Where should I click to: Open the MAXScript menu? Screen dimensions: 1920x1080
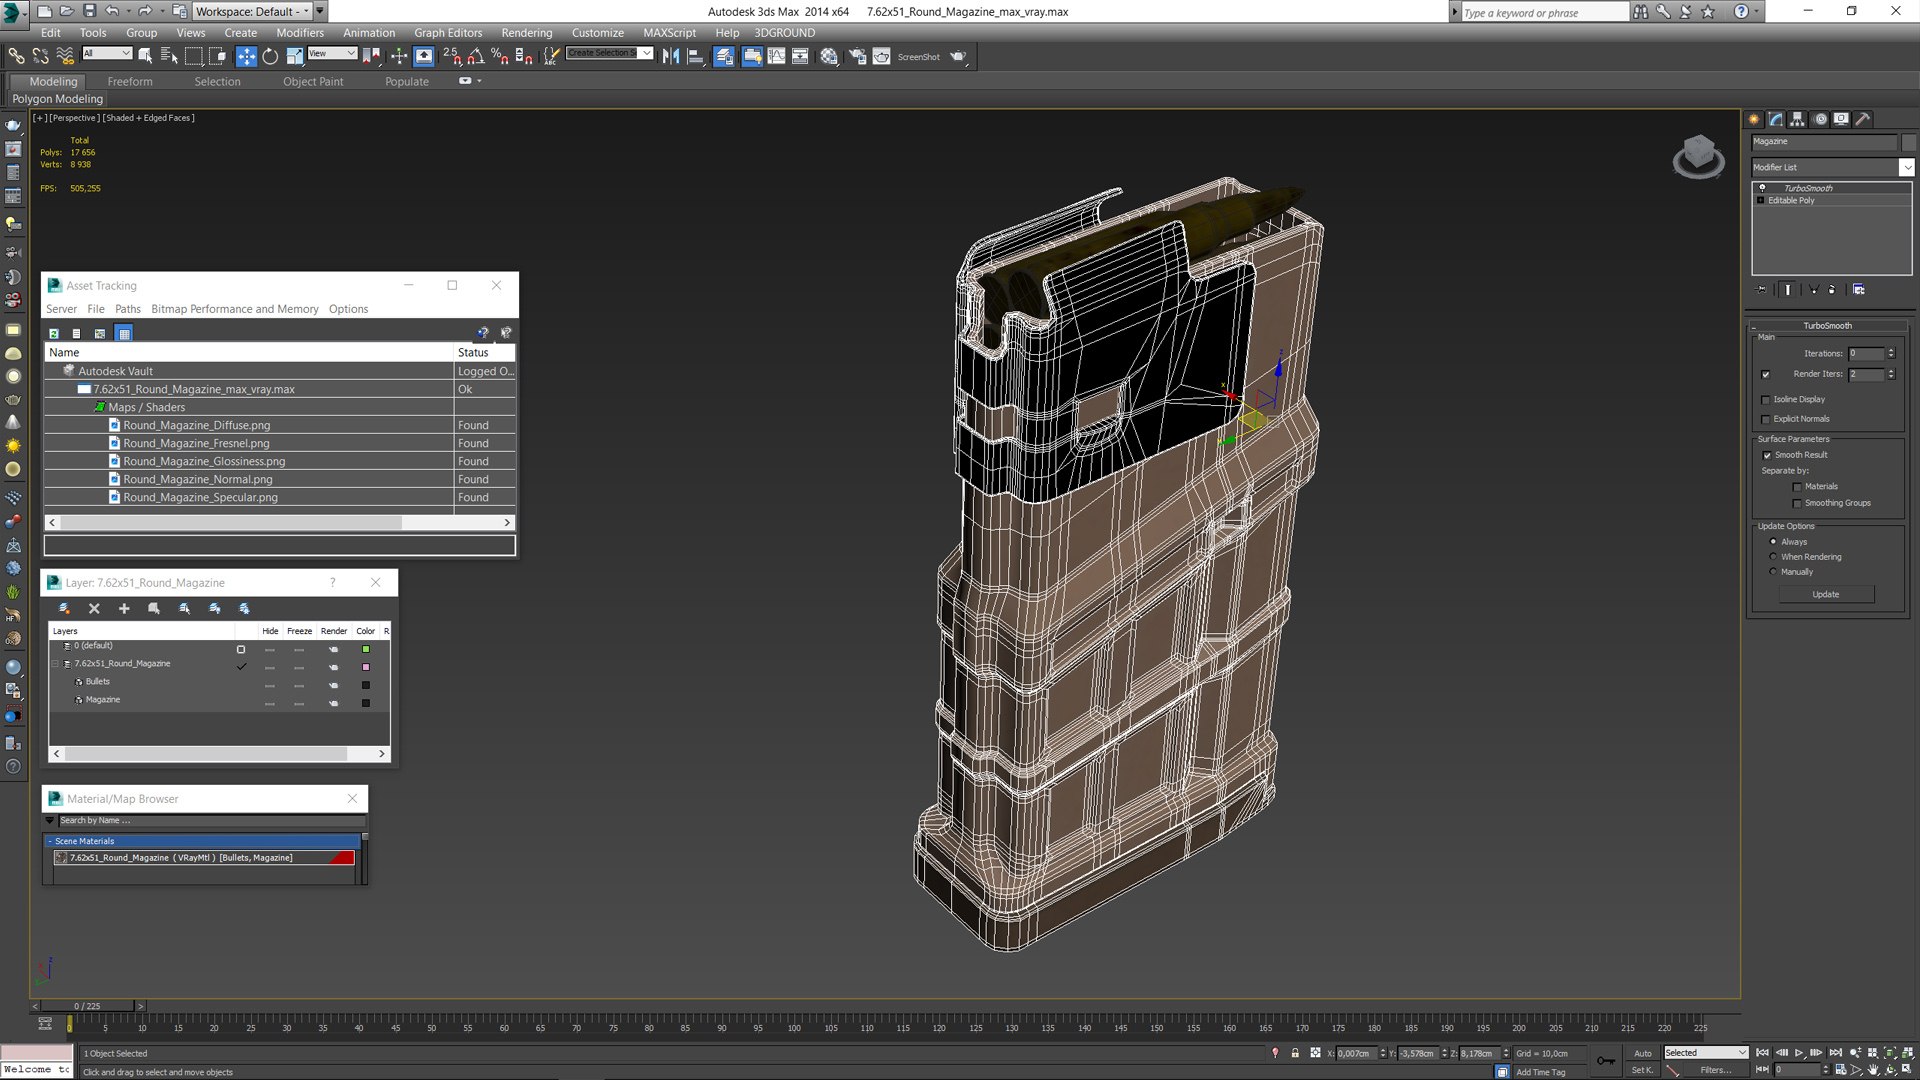pos(669,33)
